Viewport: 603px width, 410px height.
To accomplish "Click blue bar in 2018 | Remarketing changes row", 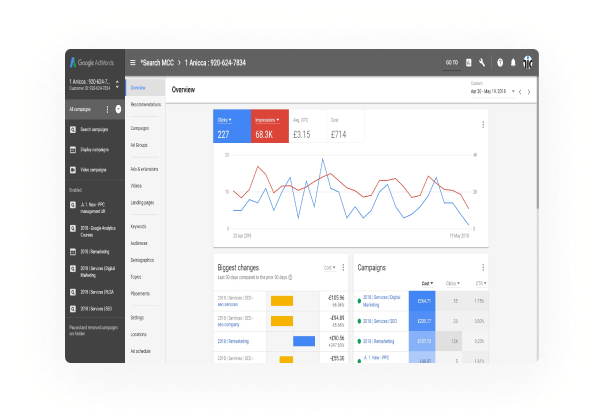I will tap(304, 341).
